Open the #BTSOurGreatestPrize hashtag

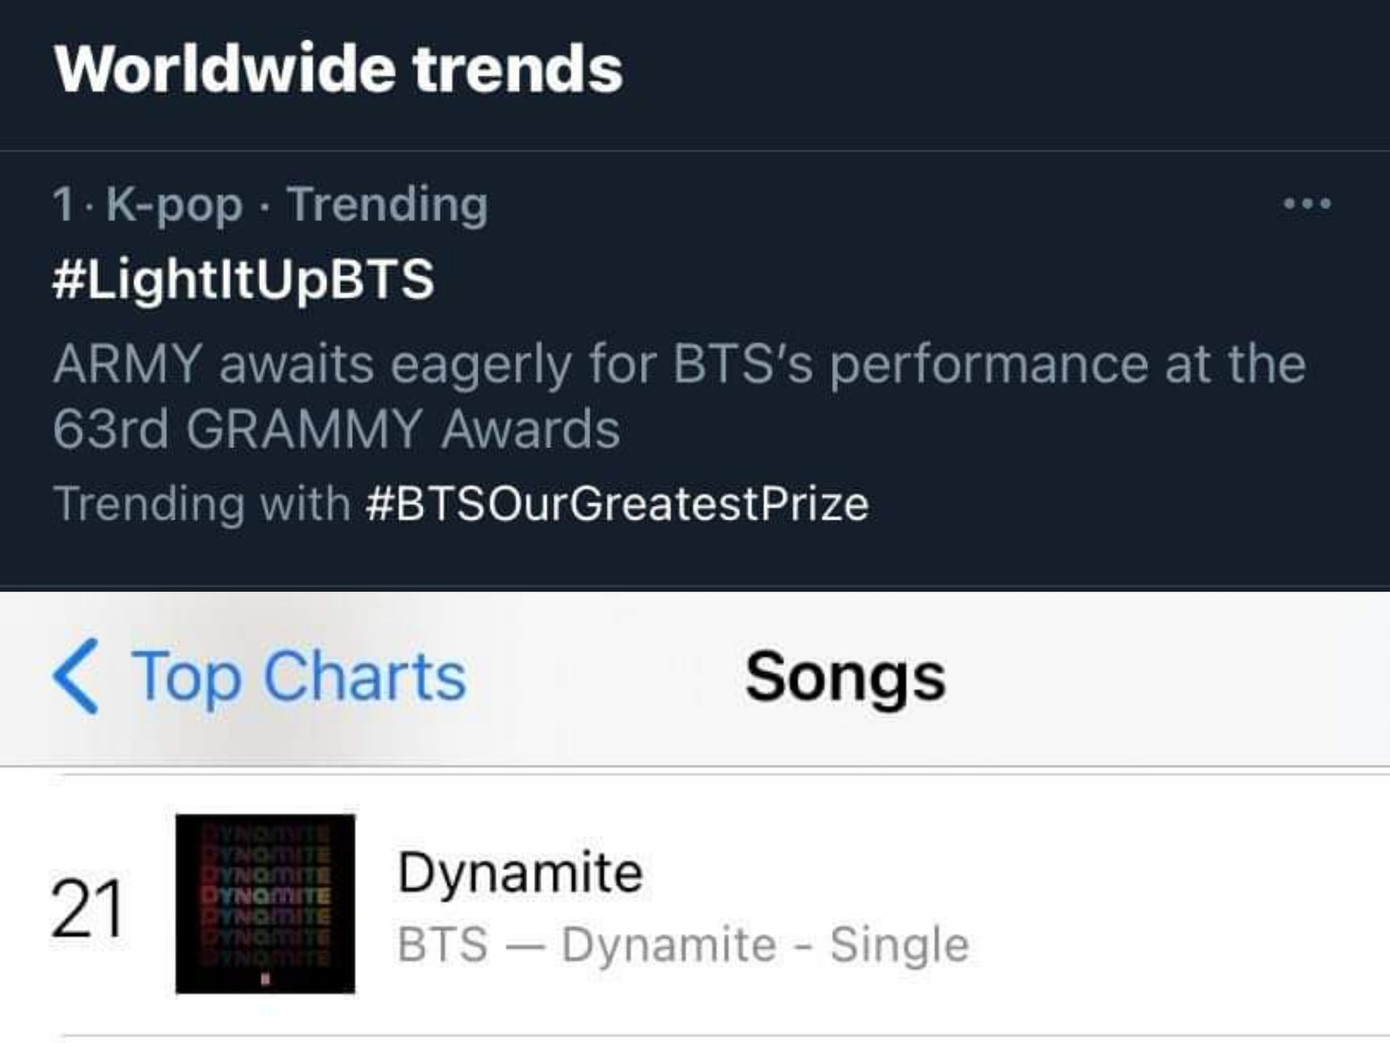(x=619, y=502)
